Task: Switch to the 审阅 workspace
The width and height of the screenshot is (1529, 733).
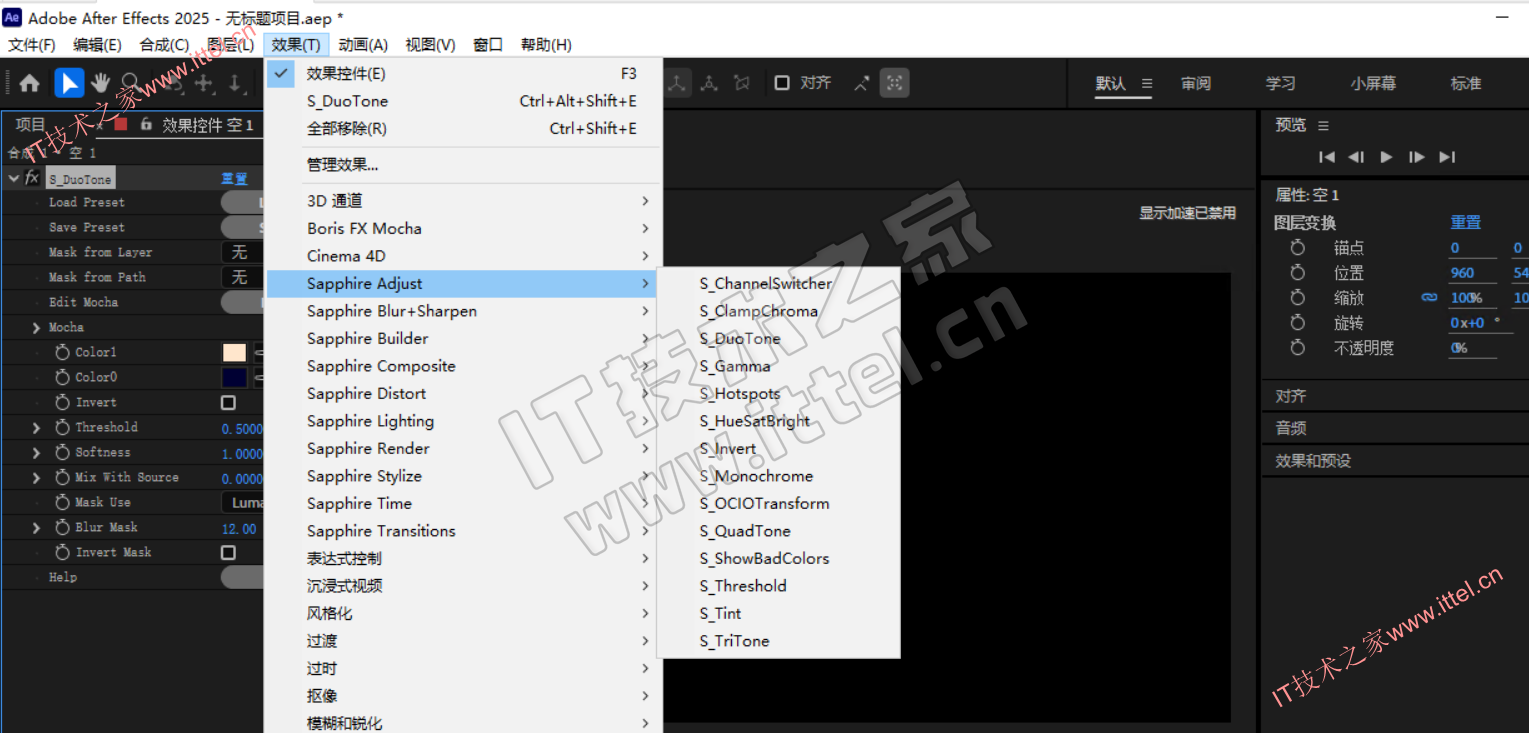Action: coord(1195,84)
